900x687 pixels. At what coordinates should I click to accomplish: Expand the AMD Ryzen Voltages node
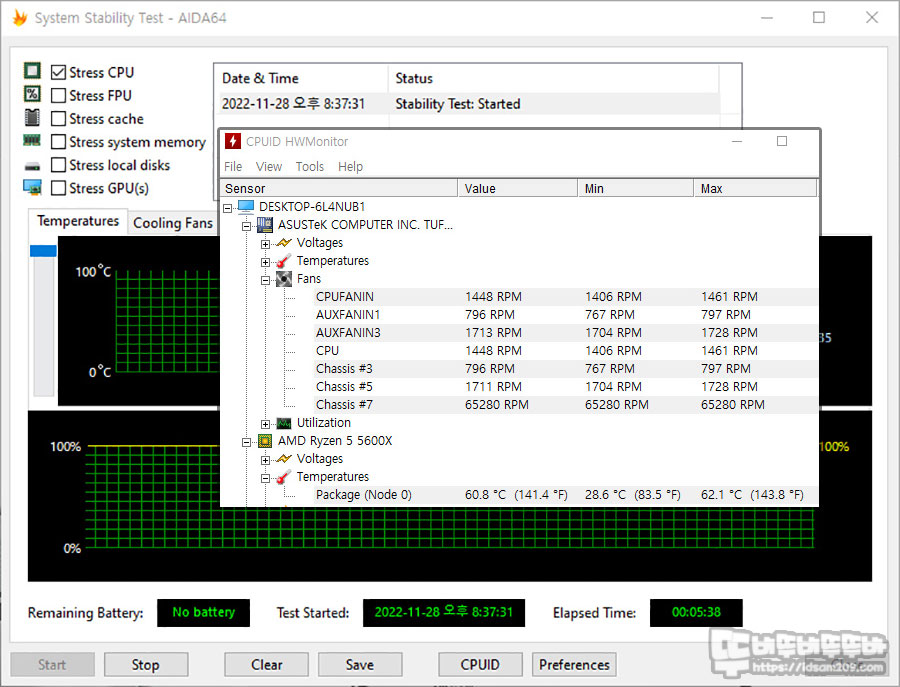coord(265,460)
